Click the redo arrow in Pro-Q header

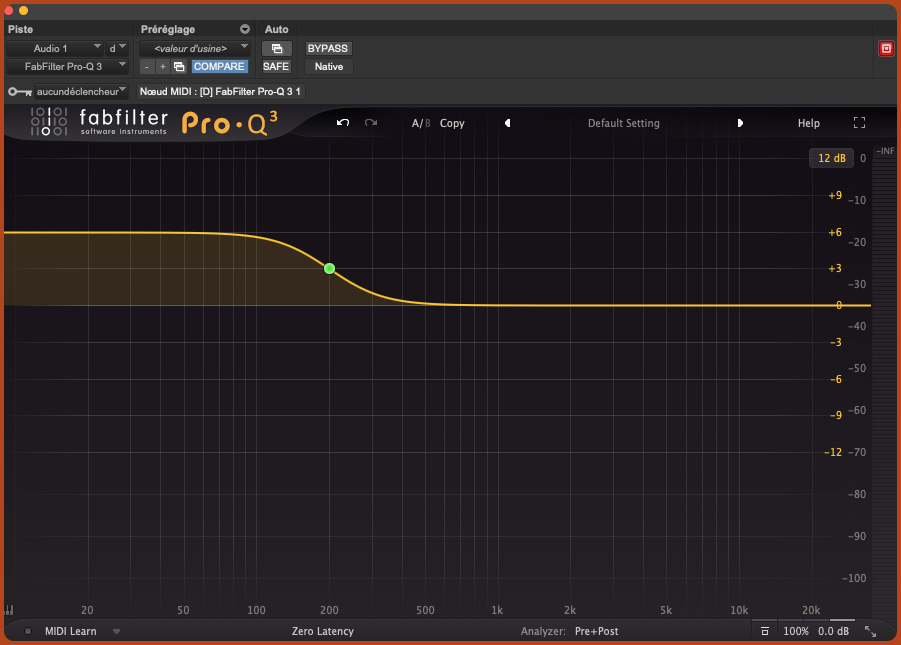click(x=371, y=123)
